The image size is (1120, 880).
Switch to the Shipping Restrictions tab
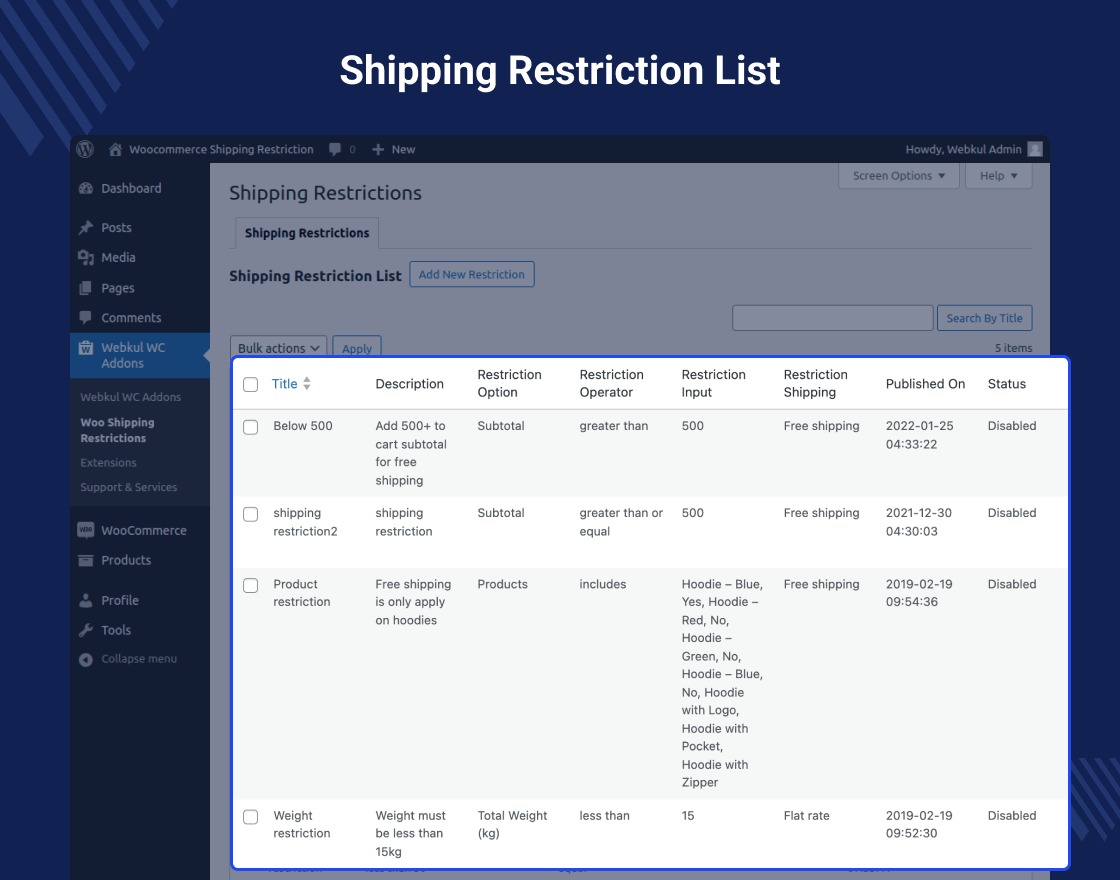(306, 233)
